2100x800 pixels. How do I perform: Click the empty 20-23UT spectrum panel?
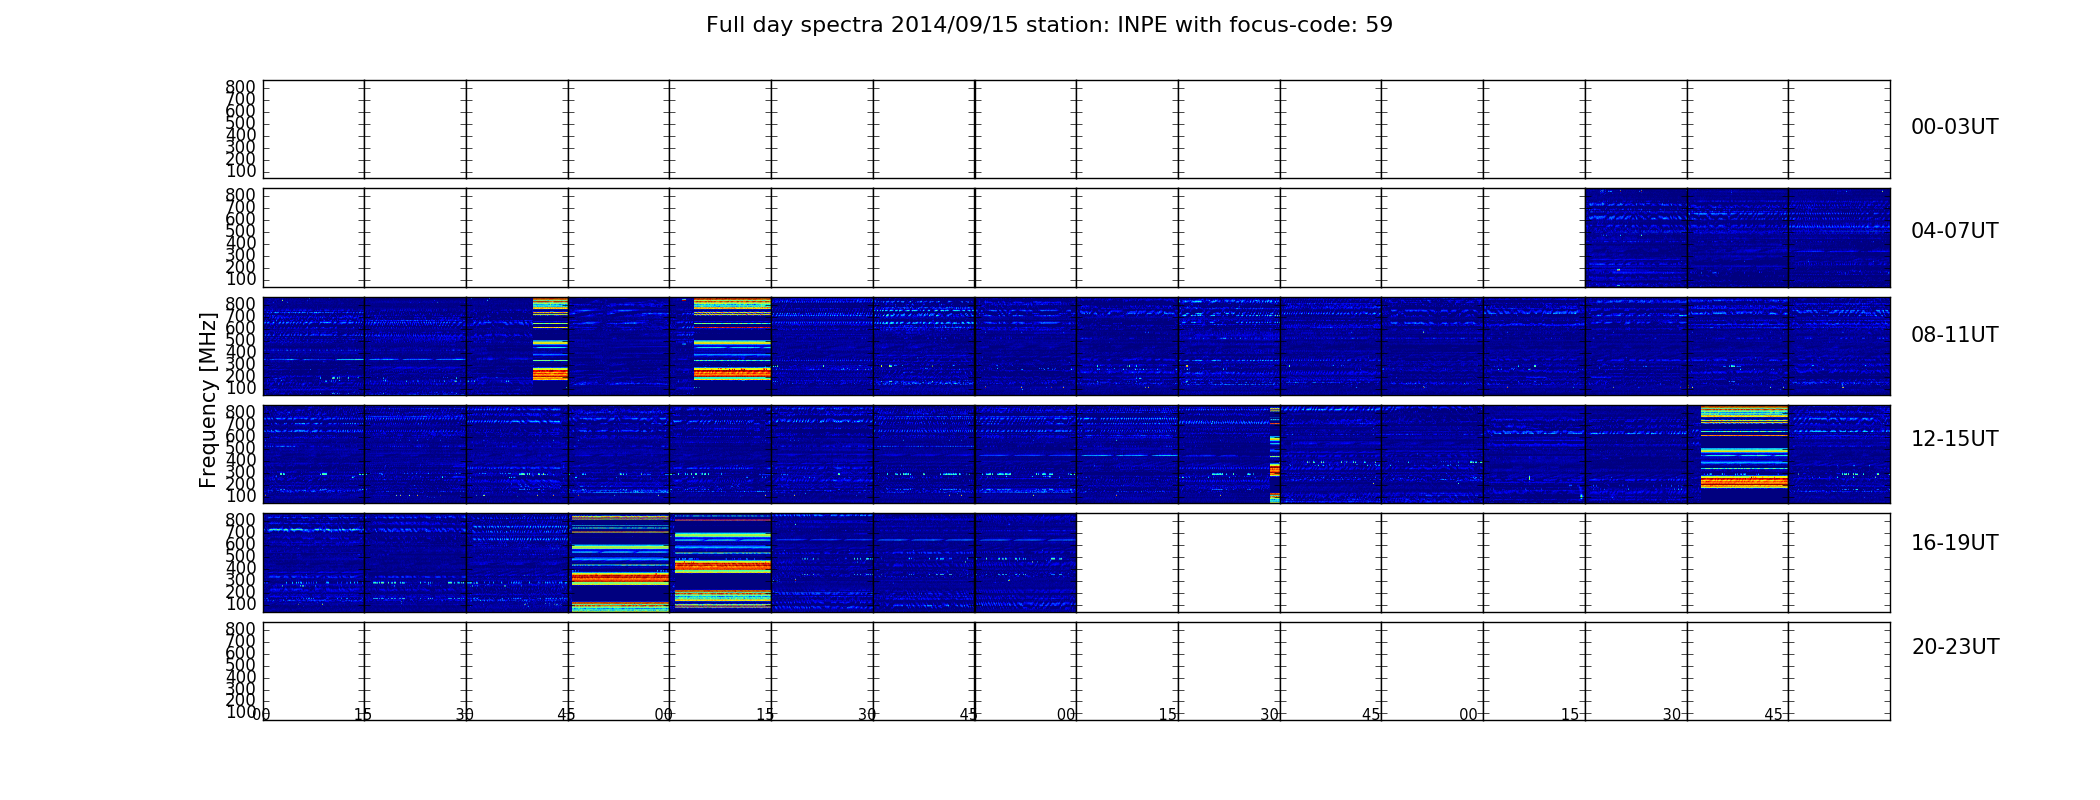click(x=1076, y=671)
